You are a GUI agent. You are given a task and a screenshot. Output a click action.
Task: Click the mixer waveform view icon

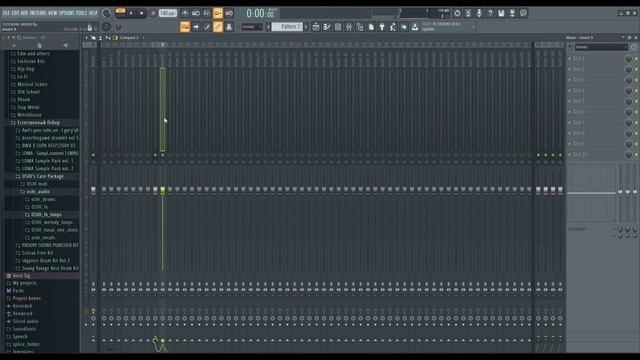click(x=108, y=38)
